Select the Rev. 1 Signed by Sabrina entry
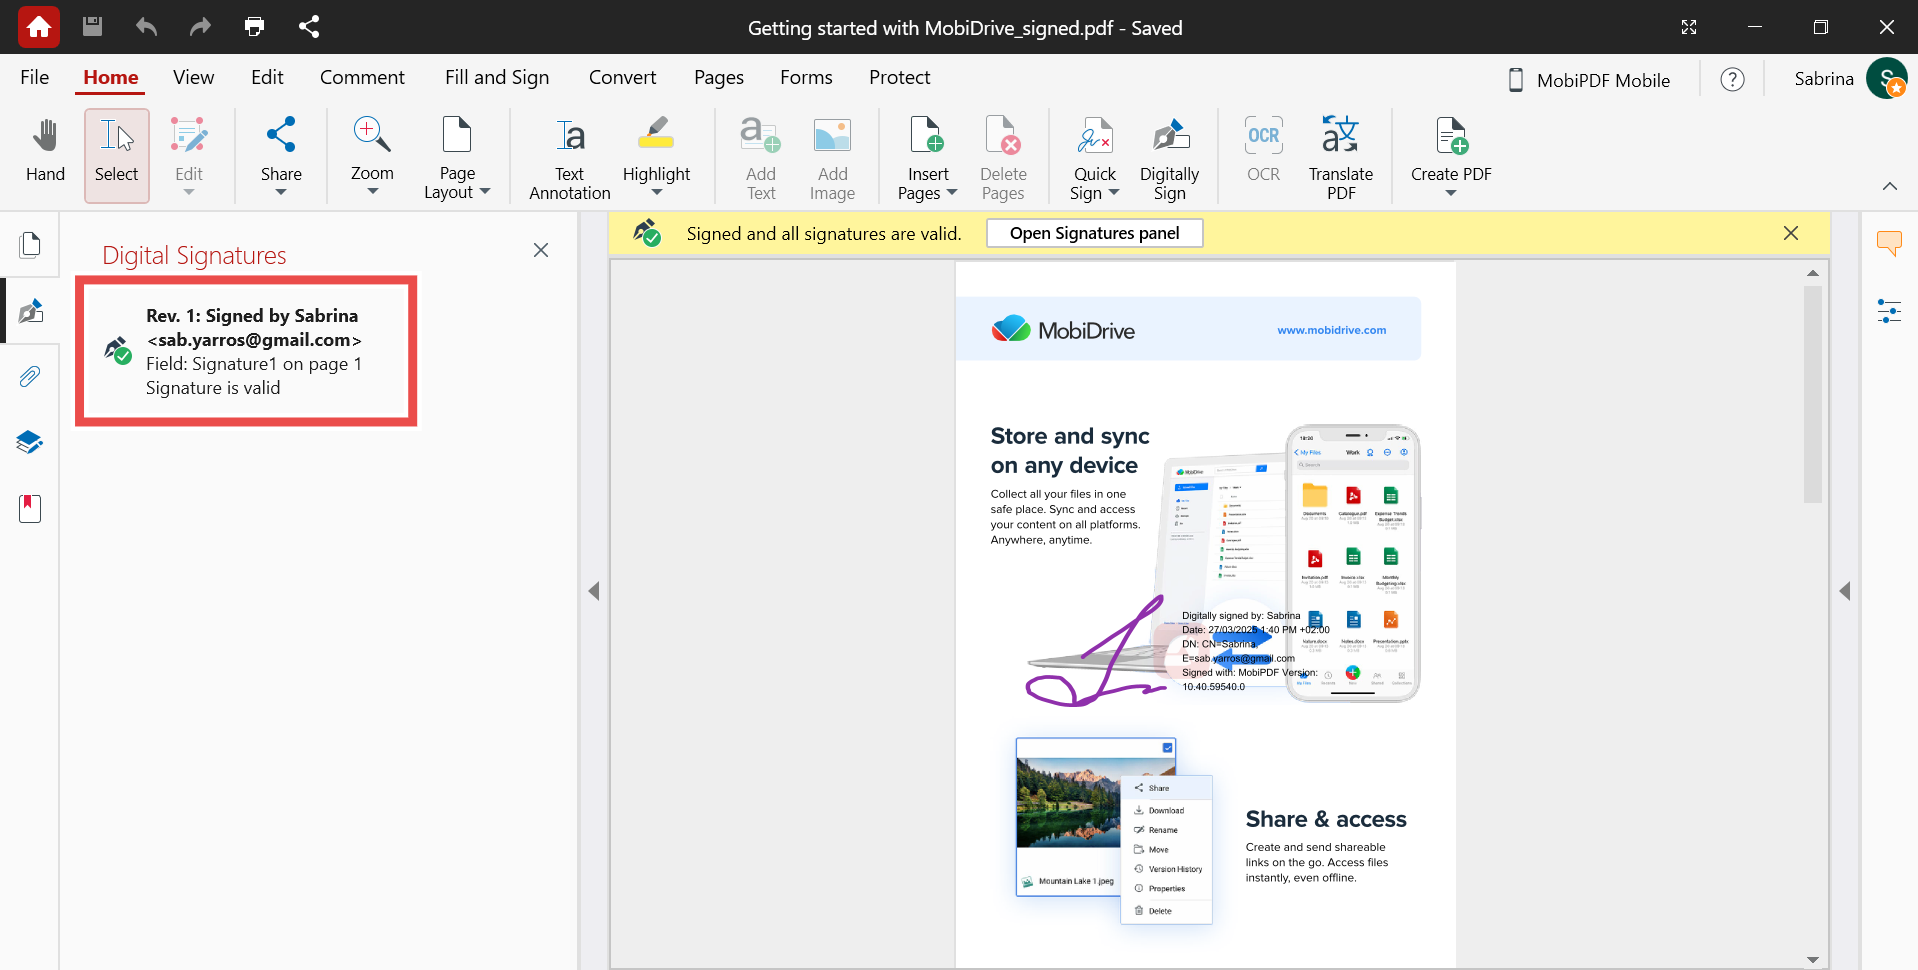Viewport: 1918px width, 970px height. click(x=246, y=351)
